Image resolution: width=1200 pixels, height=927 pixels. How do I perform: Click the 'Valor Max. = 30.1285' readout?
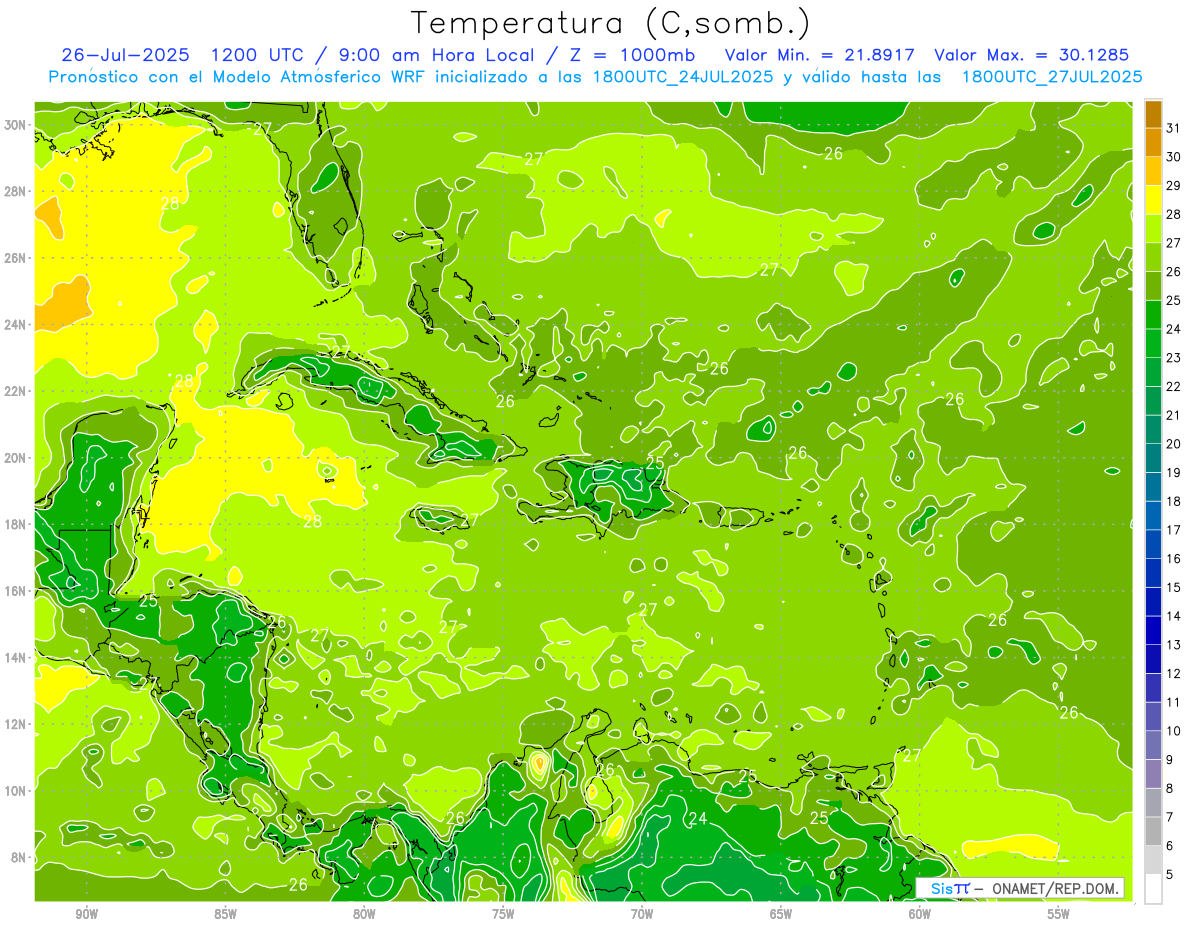click(1032, 54)
